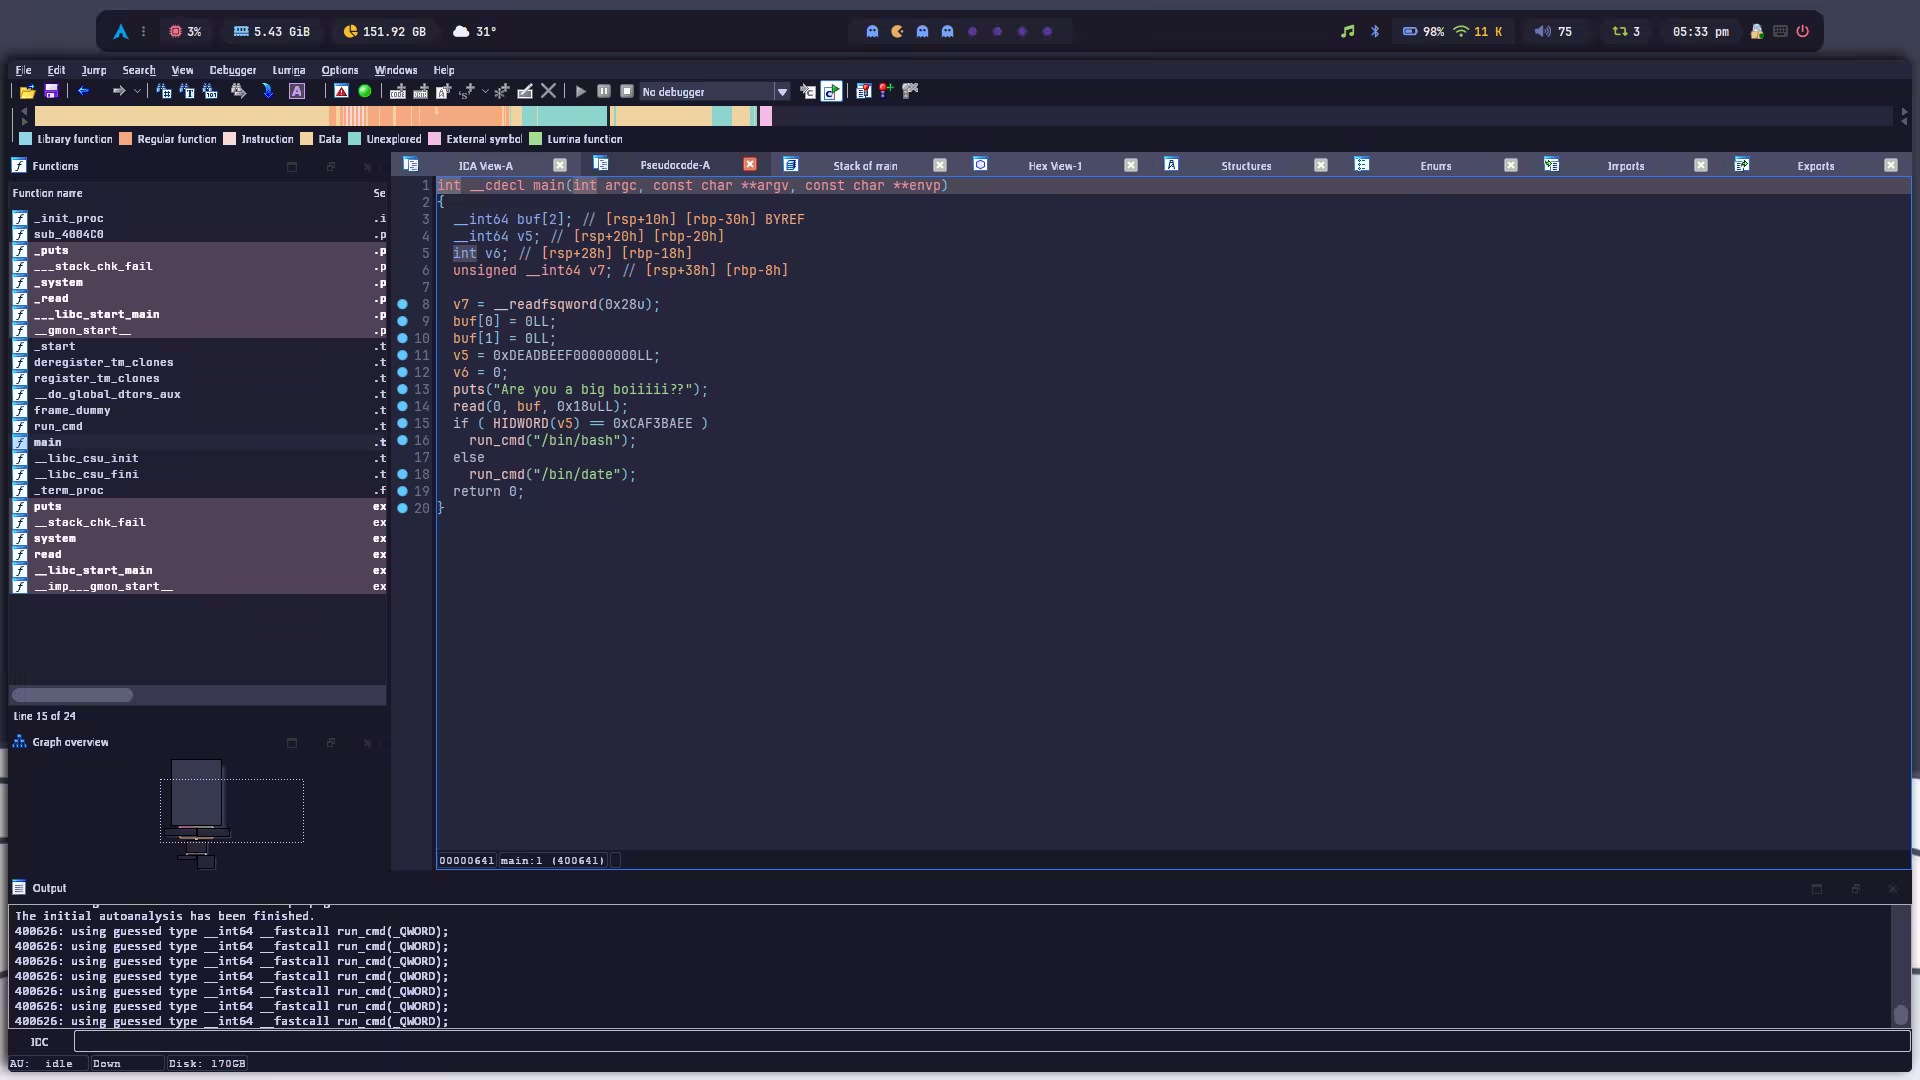Switch to the Hex View-1 tab
Image resolution: width=1920 pixels, height=1080 pixels.
tap(1054, 166)
